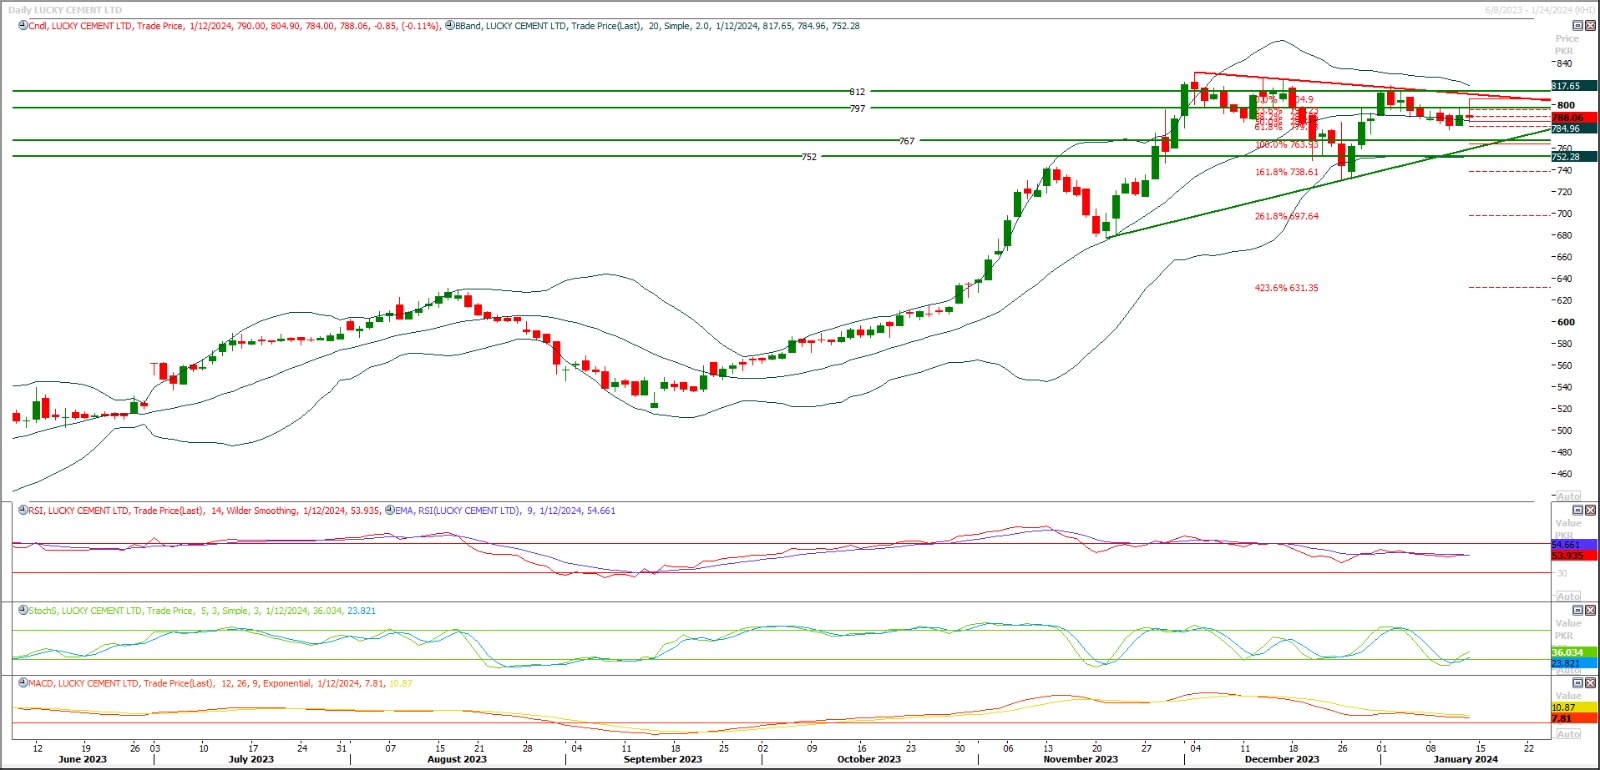The width and height of the screenshot is (1600, 770).
Task: Click the 54.661 EMA value tag
Action: tap(1574, 545)
